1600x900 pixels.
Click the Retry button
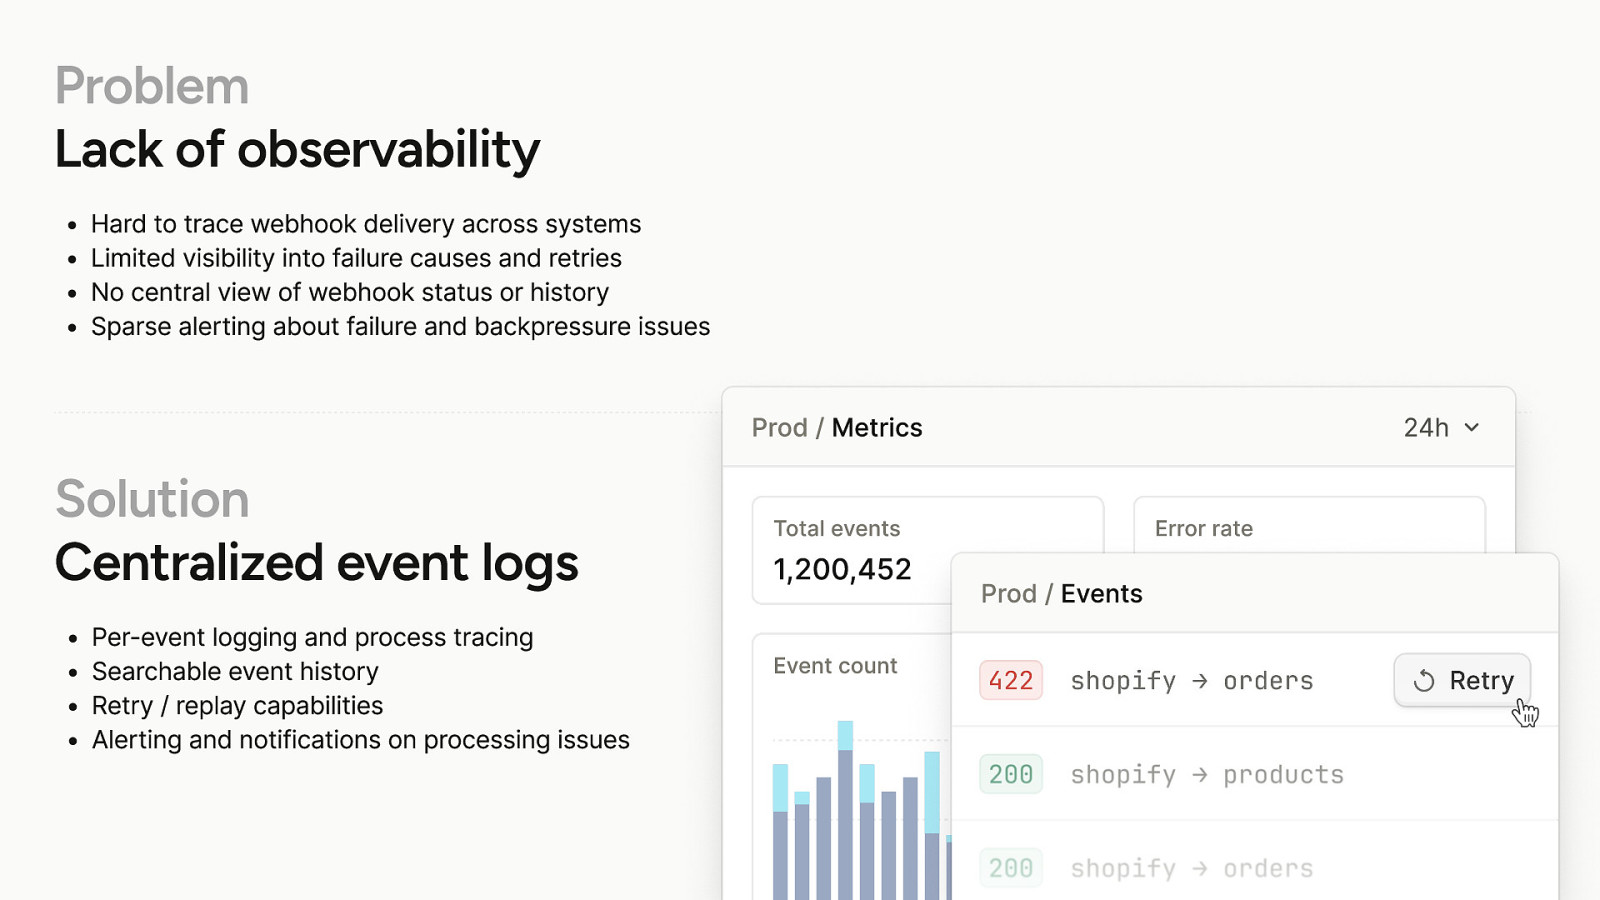point(1462,681)
